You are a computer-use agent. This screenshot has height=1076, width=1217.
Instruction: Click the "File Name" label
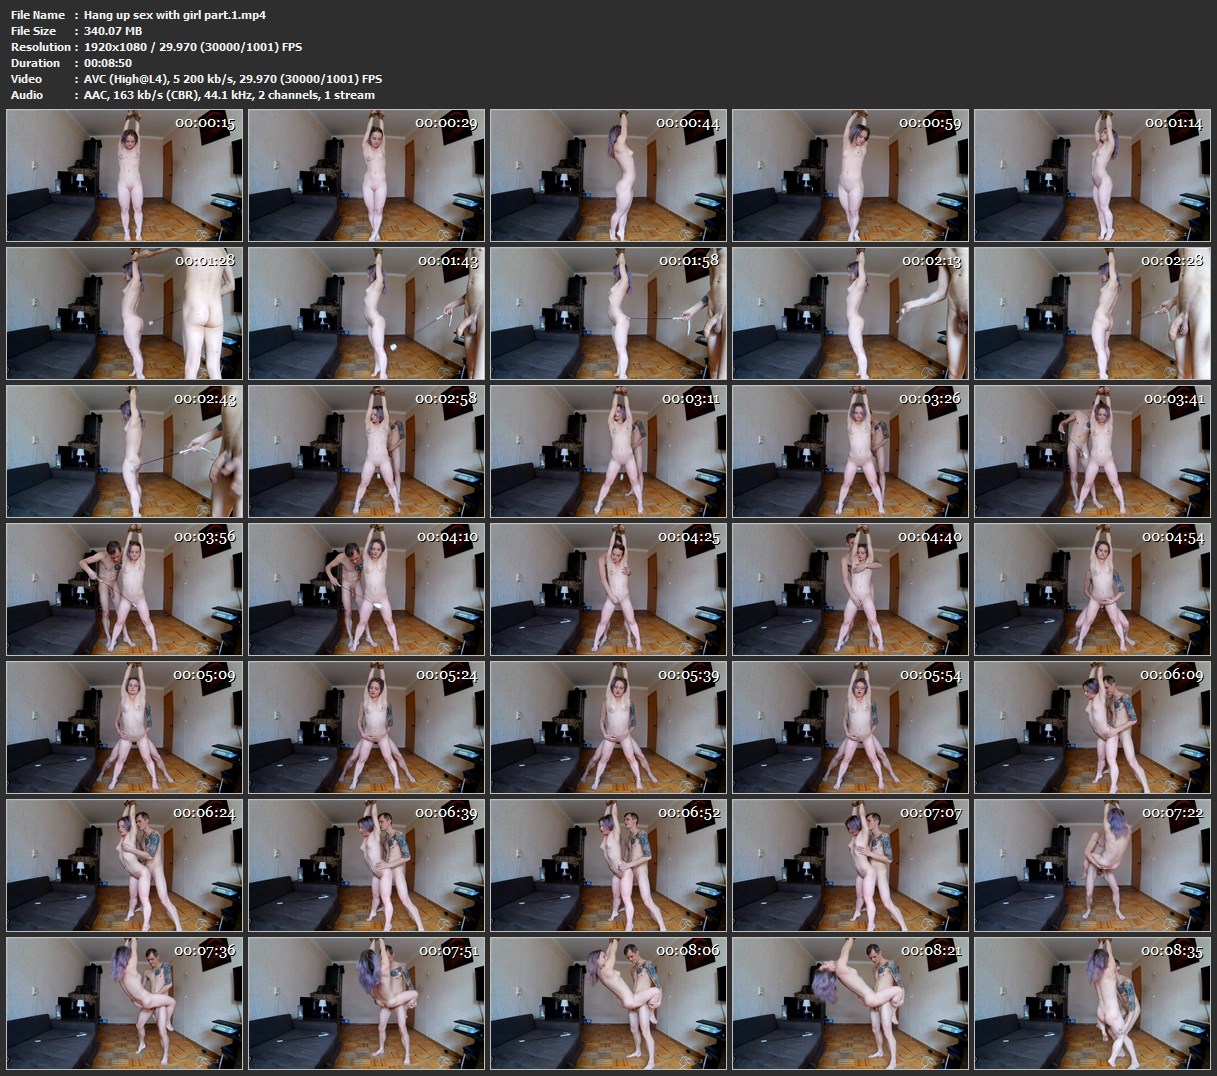tap(38, 15)
